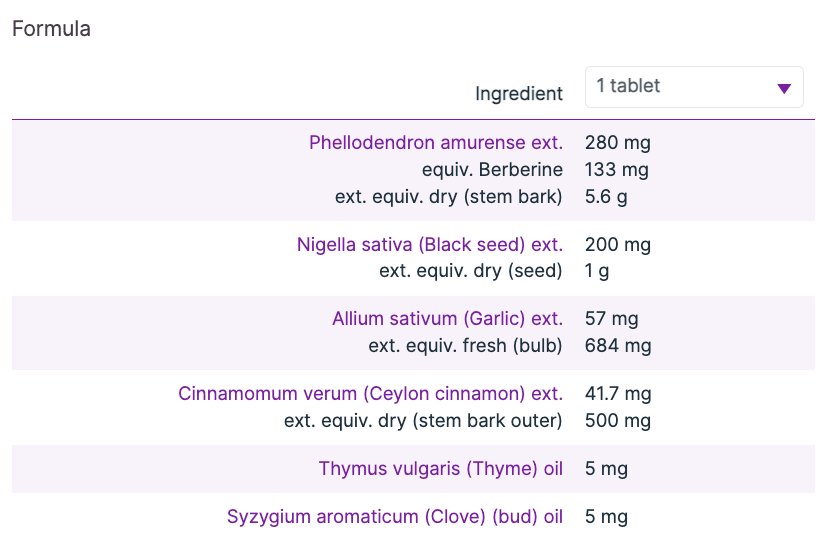Select the 684 mg fresh bulb value
824x554 pixels.
pyautogui.click(x=617, y=346)
